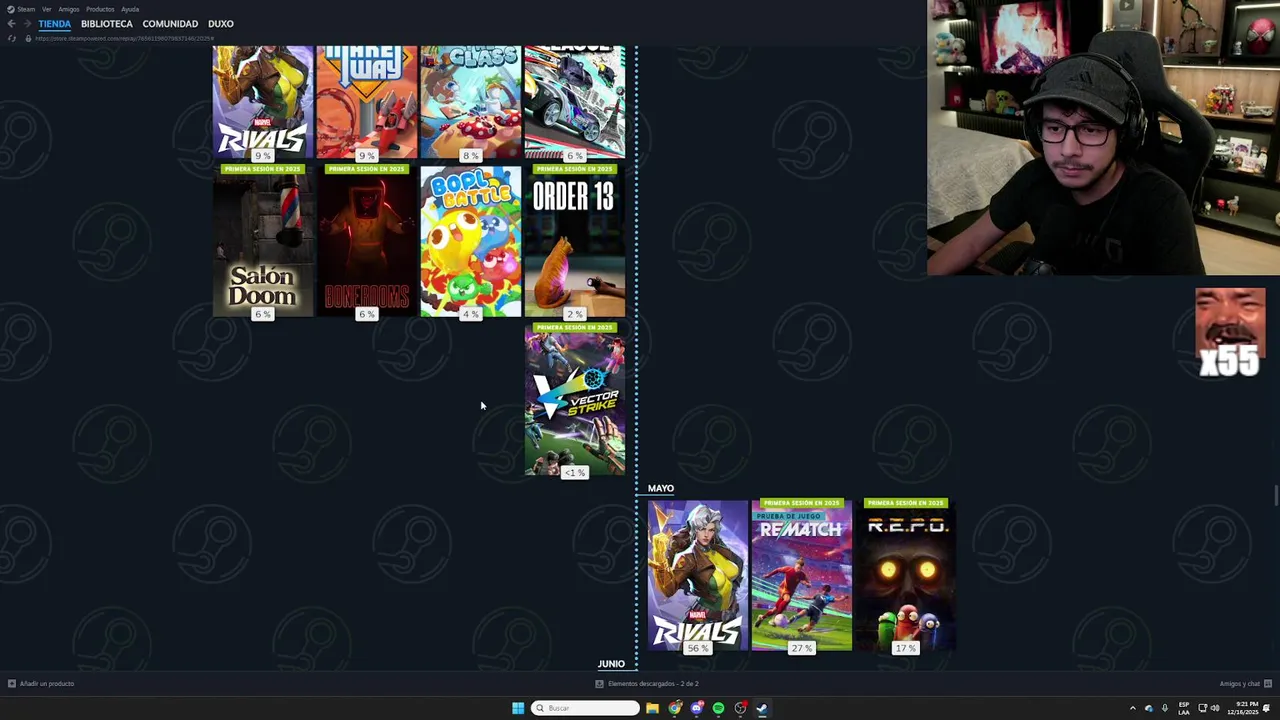Click the store URL address text

point(125,38)
